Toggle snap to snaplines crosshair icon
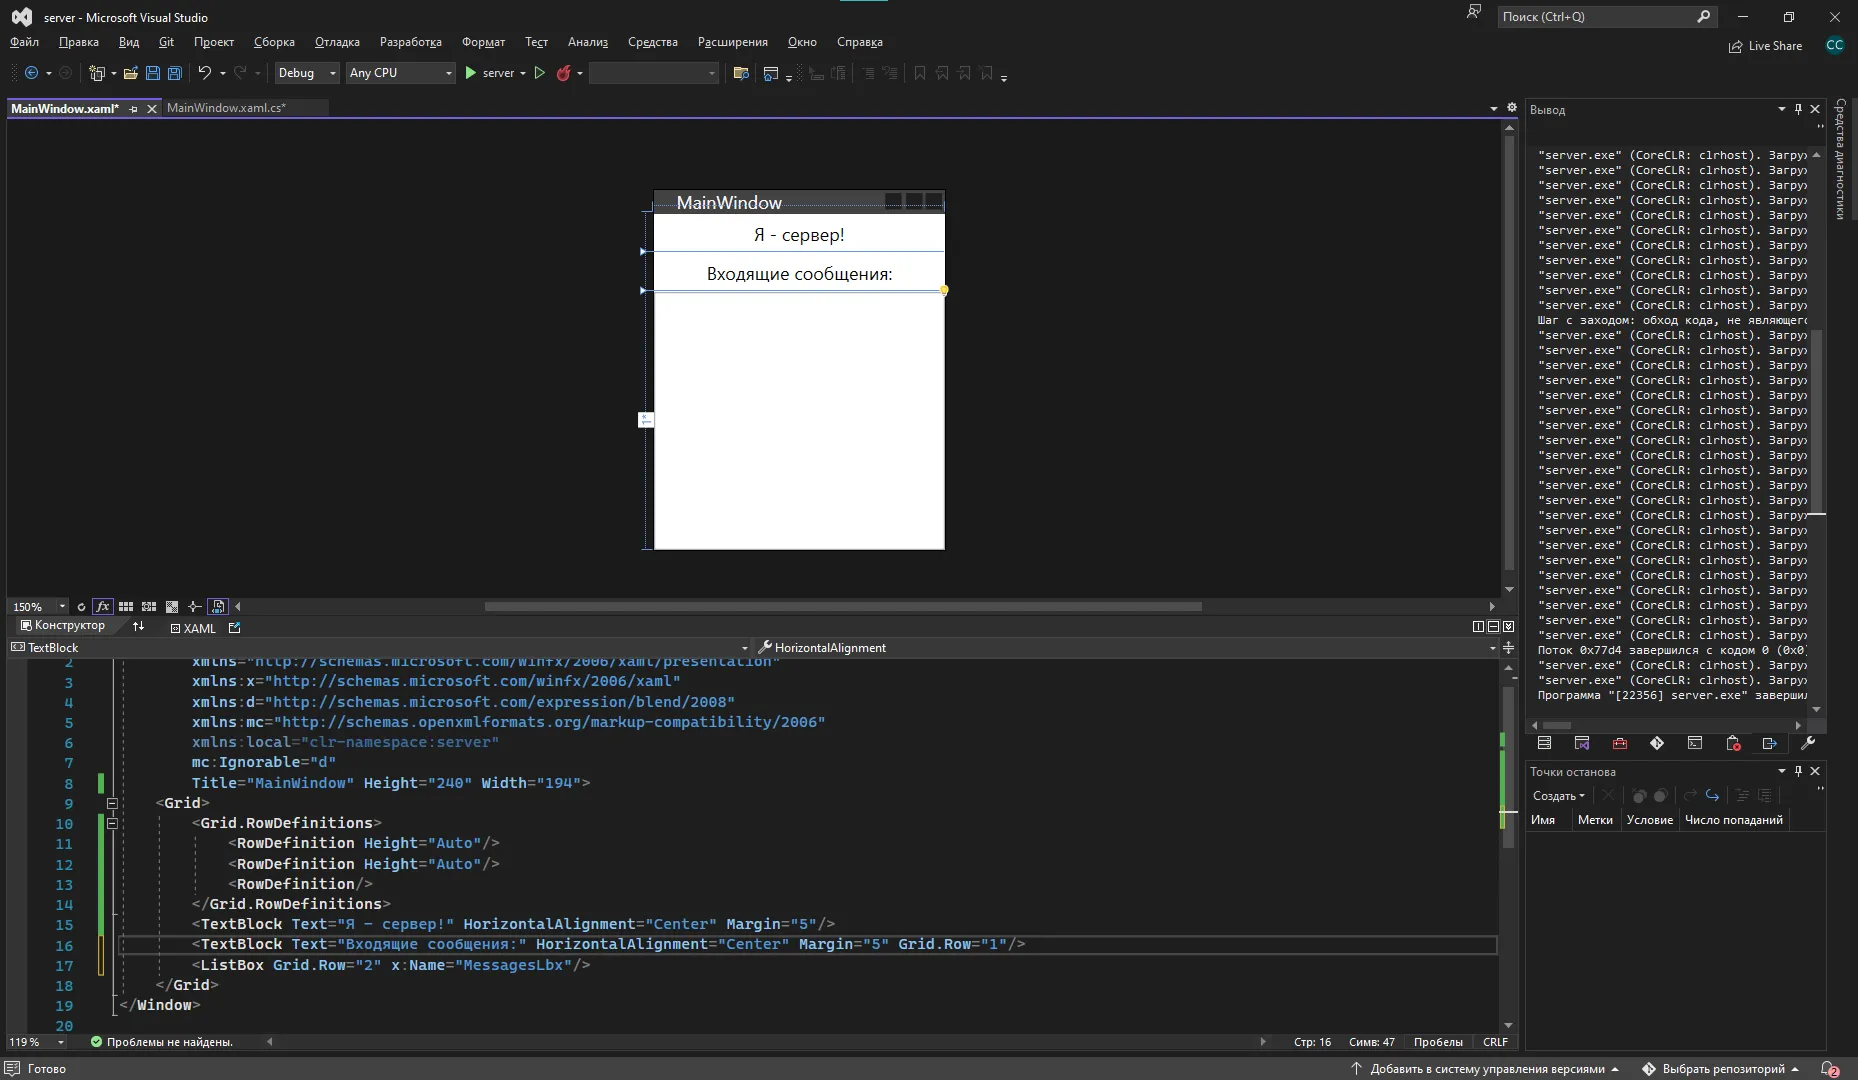This screenshot has height=1080, width=1858. [194, 607]
